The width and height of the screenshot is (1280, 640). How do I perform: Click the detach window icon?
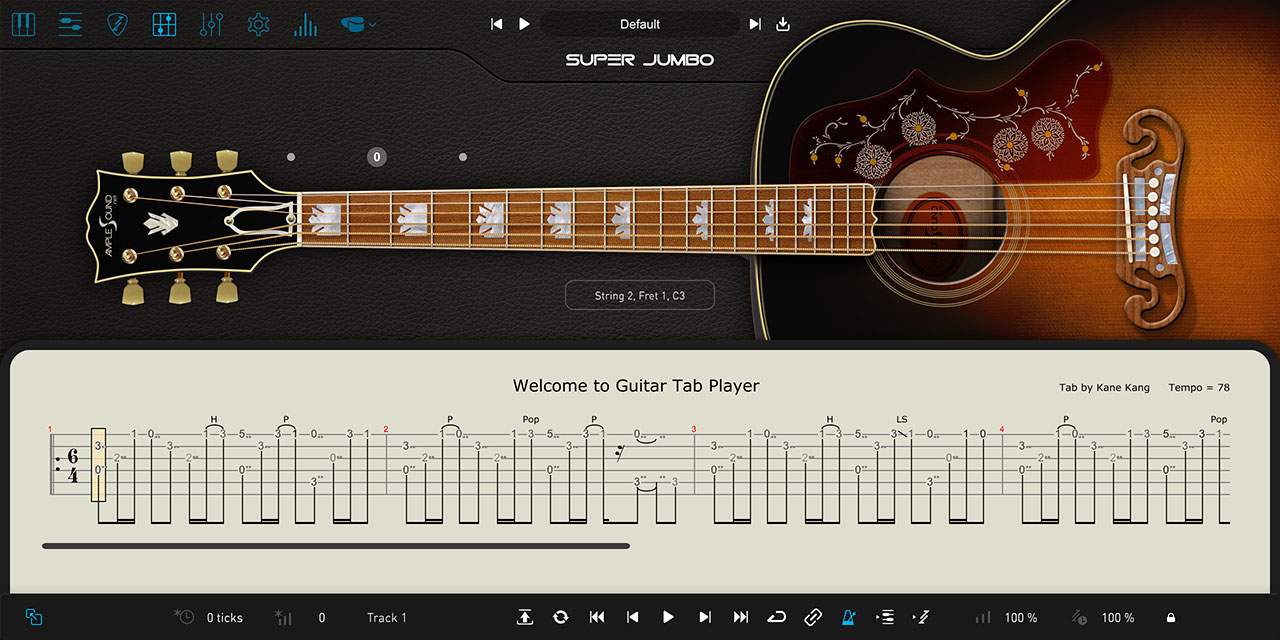point(34,618)
